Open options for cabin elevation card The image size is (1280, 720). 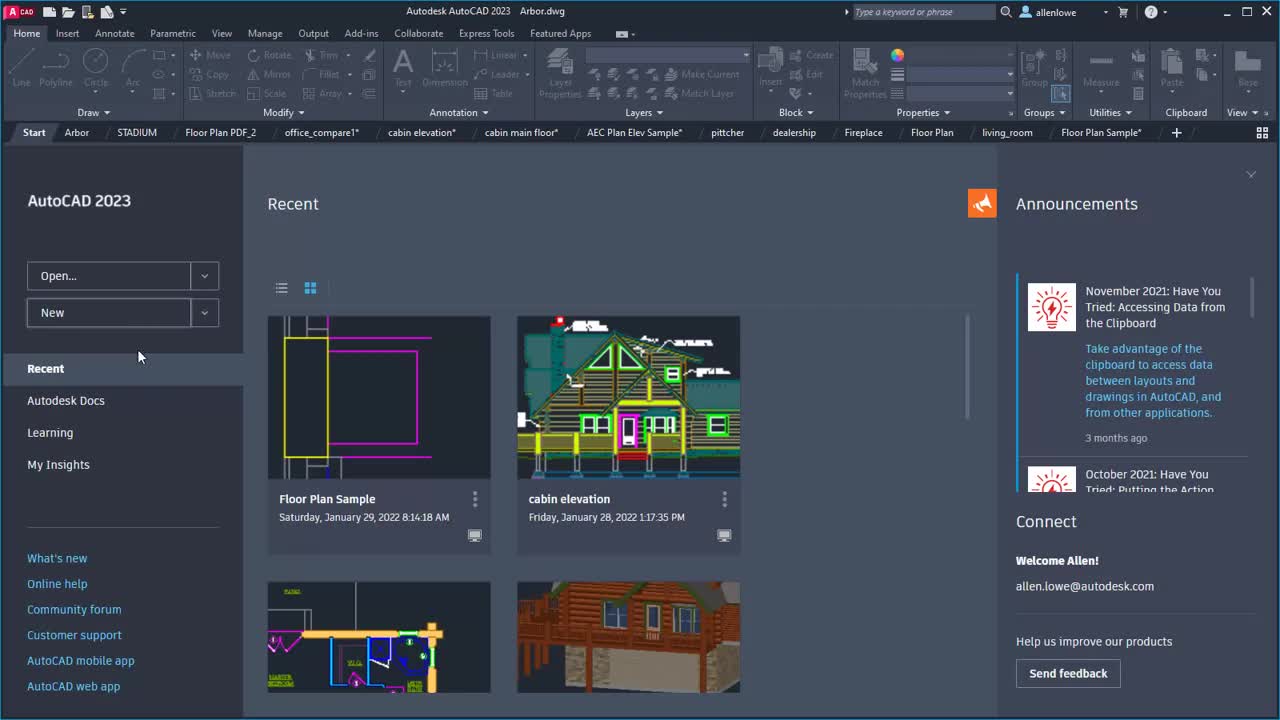point(725,499)
